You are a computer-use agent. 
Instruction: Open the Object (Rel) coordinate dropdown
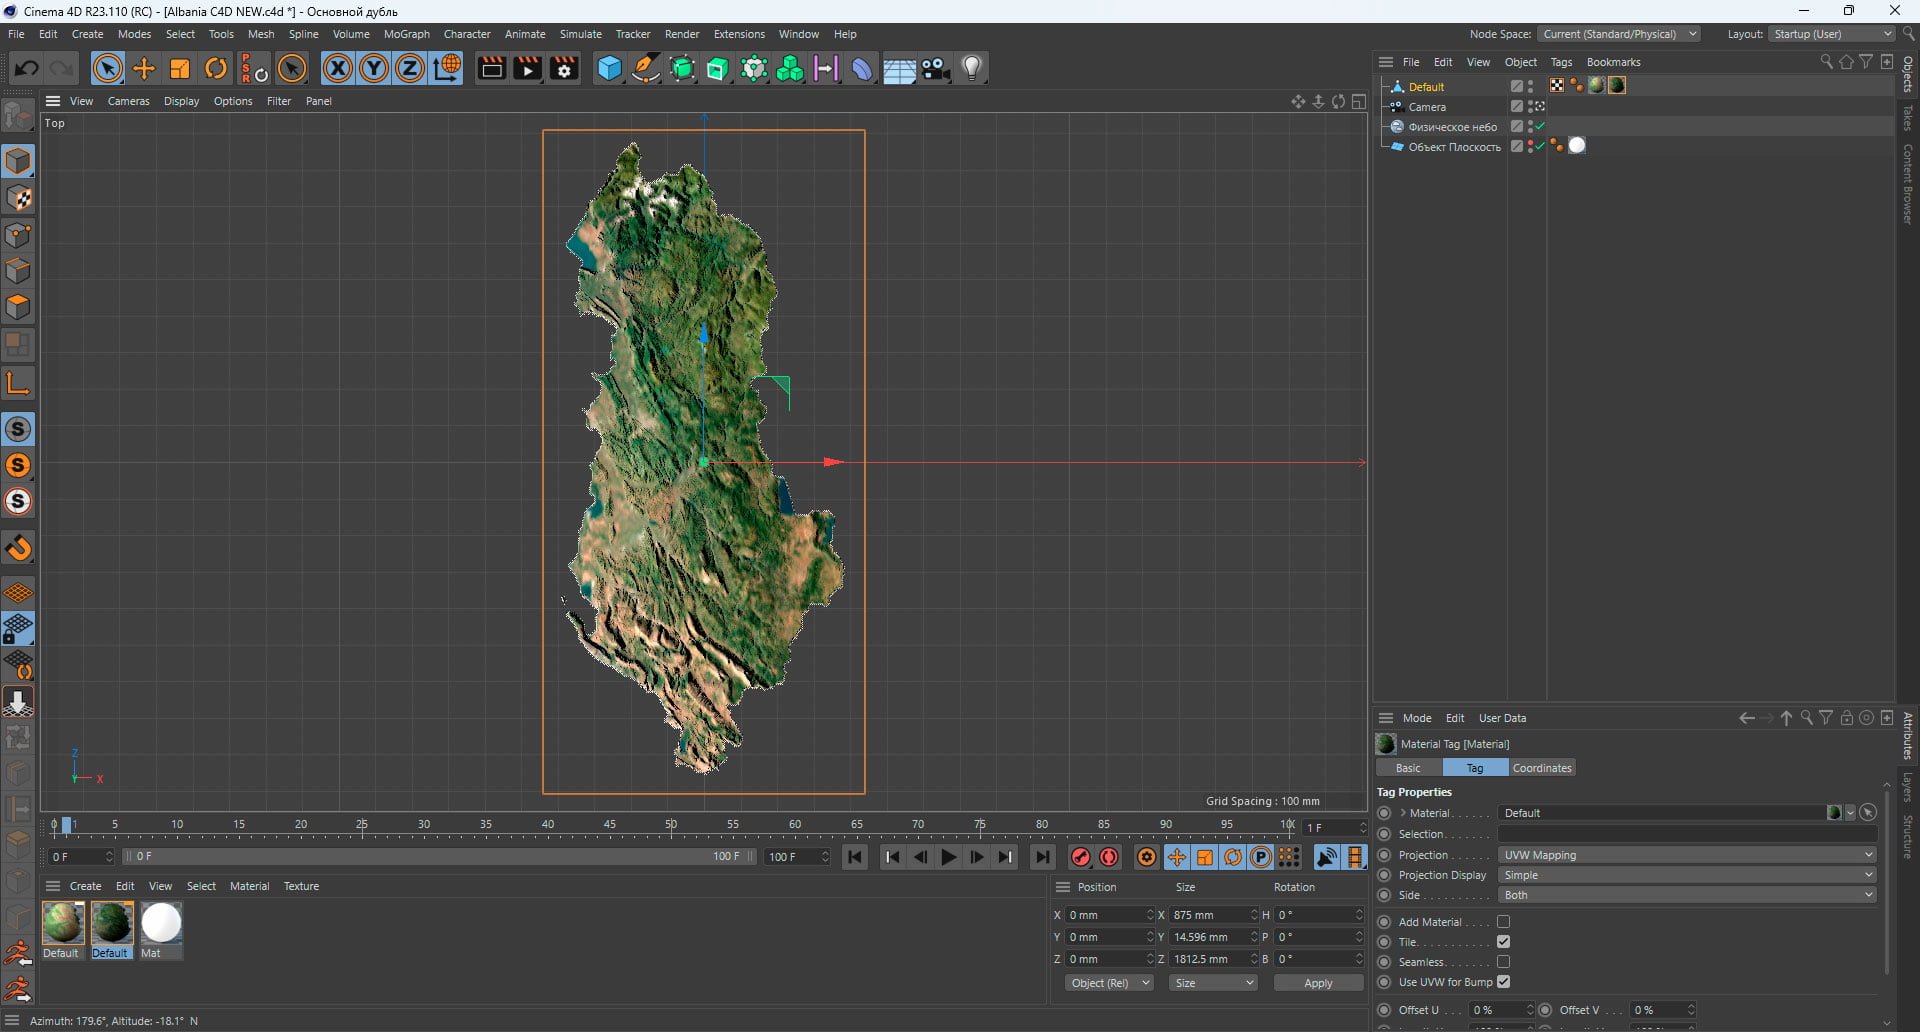(x=1110, y=983)
